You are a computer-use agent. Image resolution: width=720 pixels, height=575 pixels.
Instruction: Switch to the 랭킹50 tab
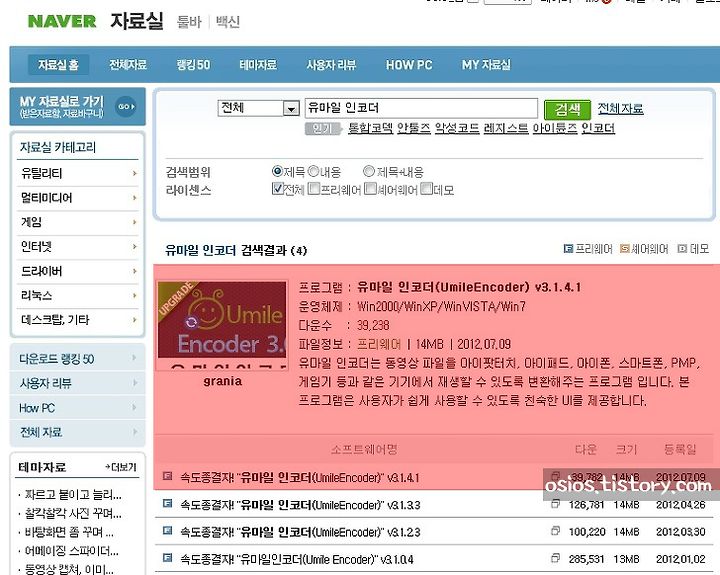[x=193, y=65]
